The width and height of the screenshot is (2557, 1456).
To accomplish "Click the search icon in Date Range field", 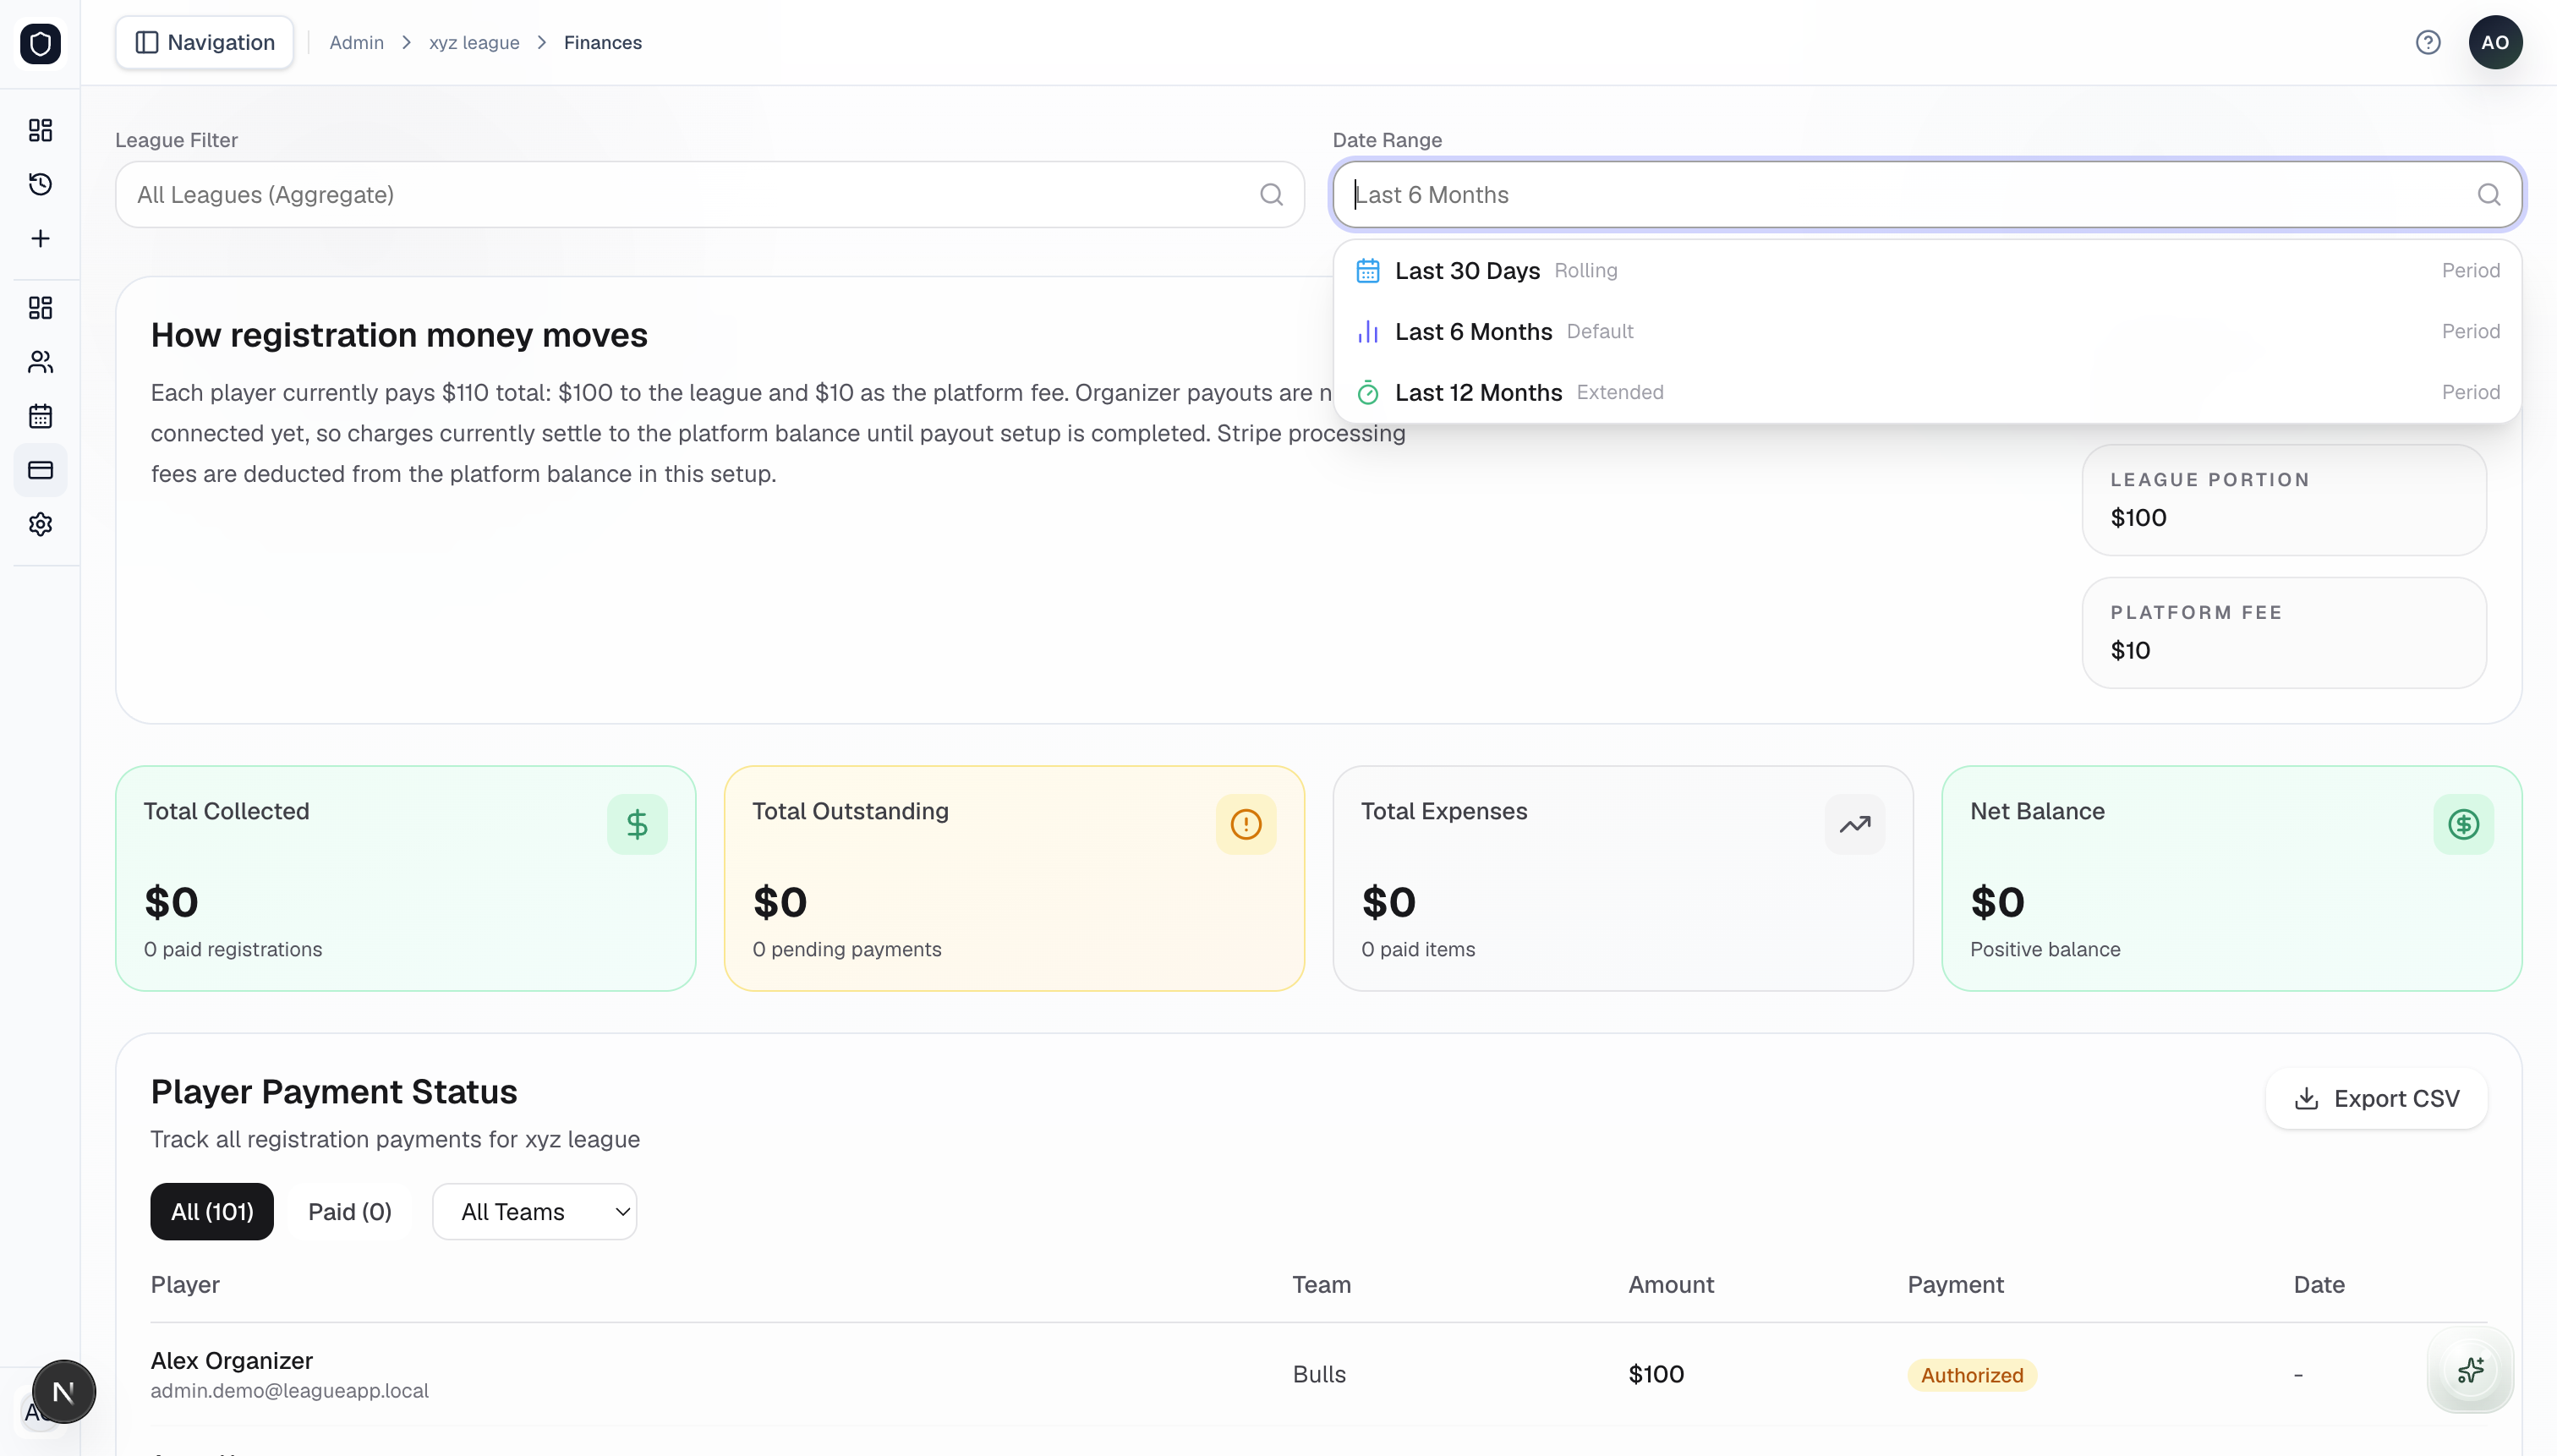I will [x=2489, y=194].
